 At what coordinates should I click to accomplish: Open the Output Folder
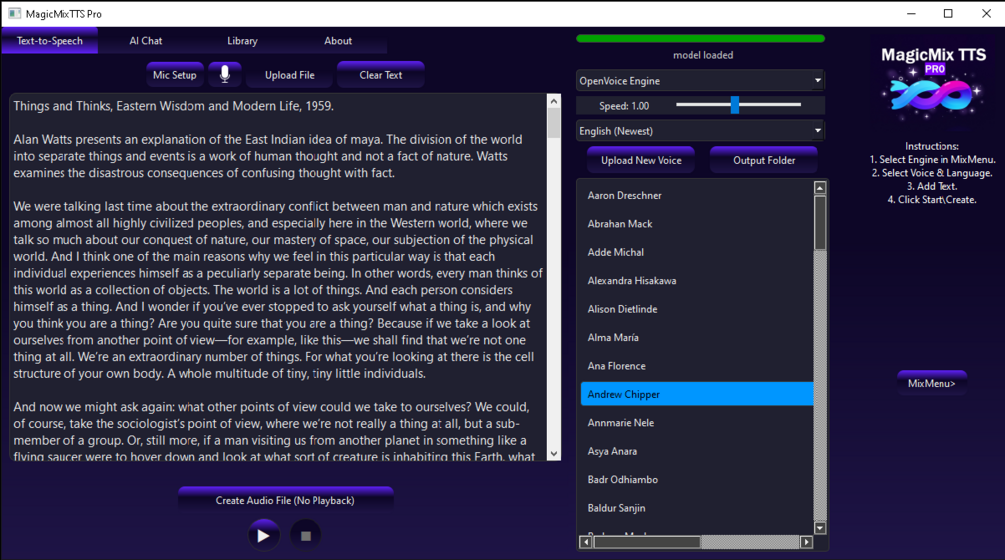[764, 160]
